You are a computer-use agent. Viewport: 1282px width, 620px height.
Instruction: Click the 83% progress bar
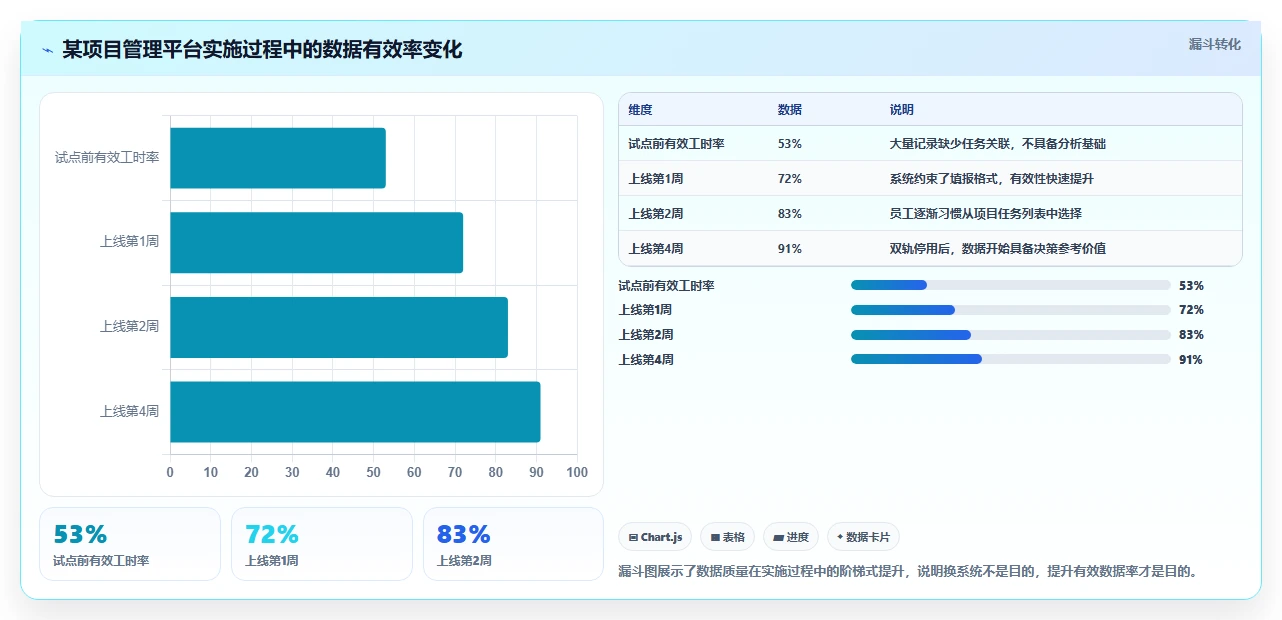coord(1010,335)
